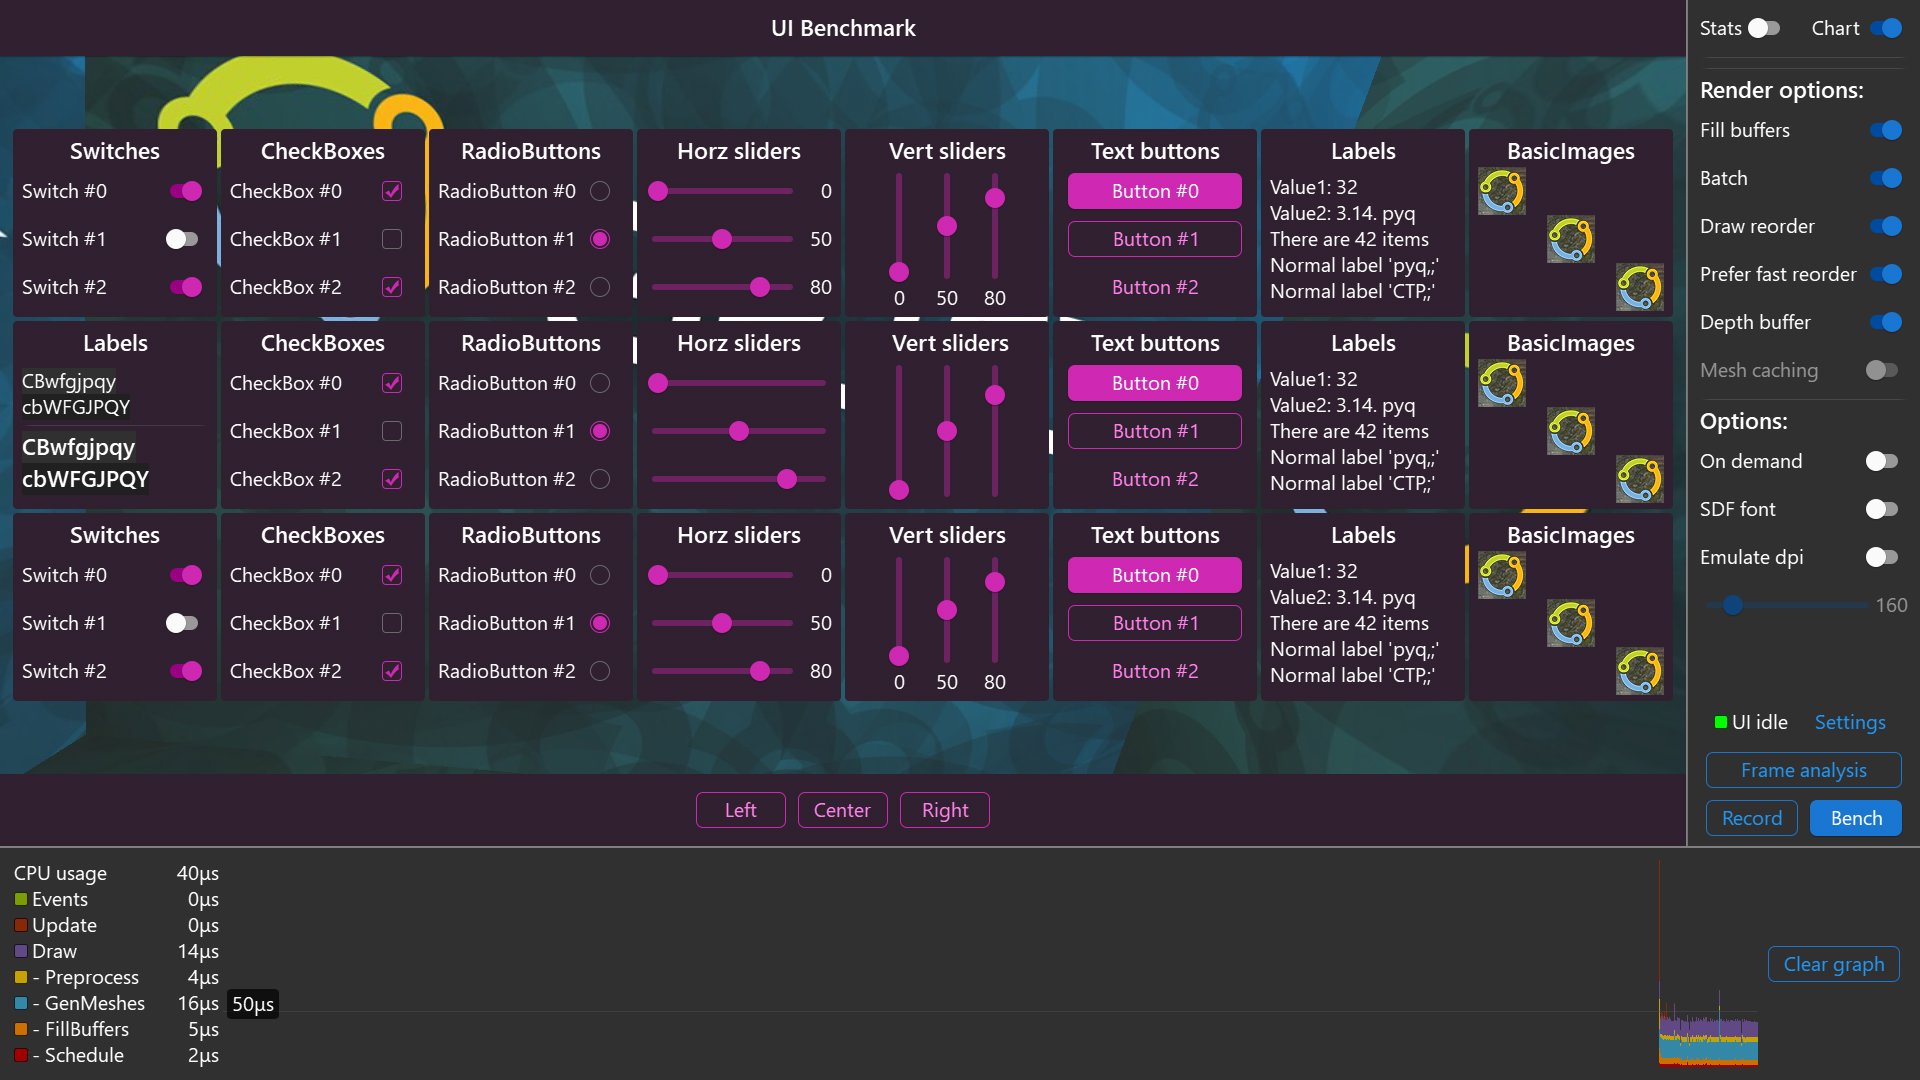Click the Clear graph button
1920x1080 pixels.
tap(1833, 964)
